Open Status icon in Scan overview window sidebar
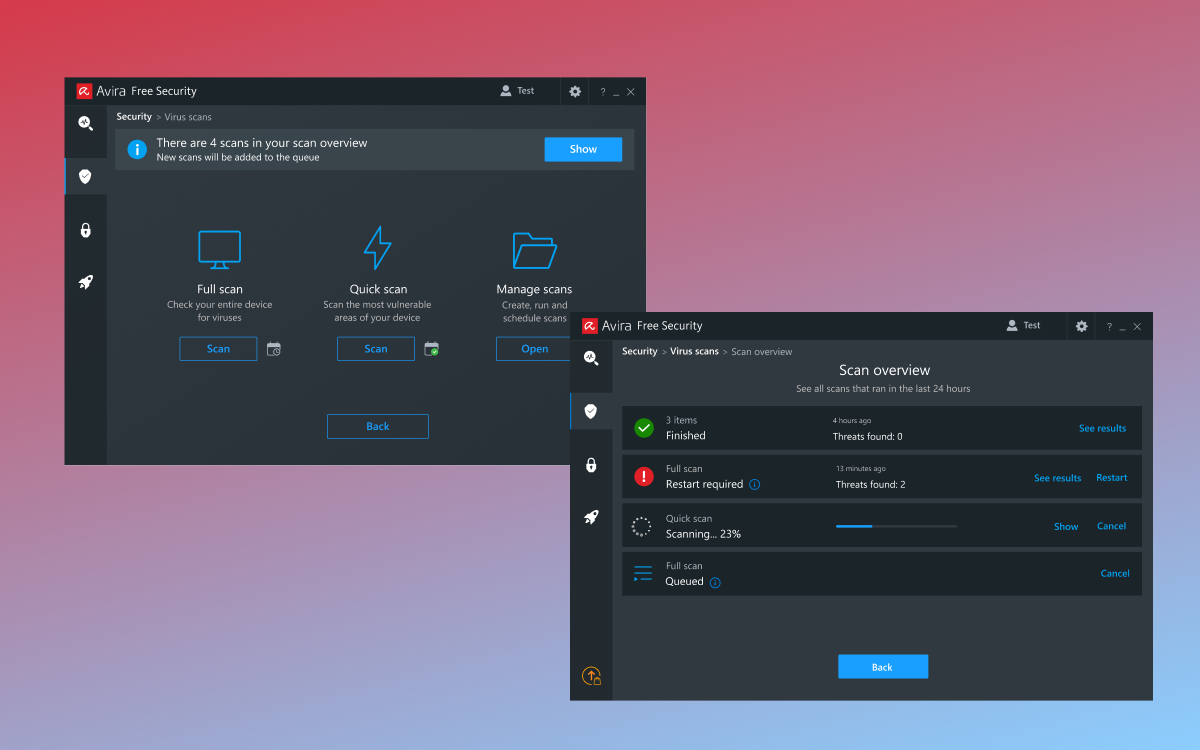The width and height of the screenshot is (1200, 750). pos(591,358)
